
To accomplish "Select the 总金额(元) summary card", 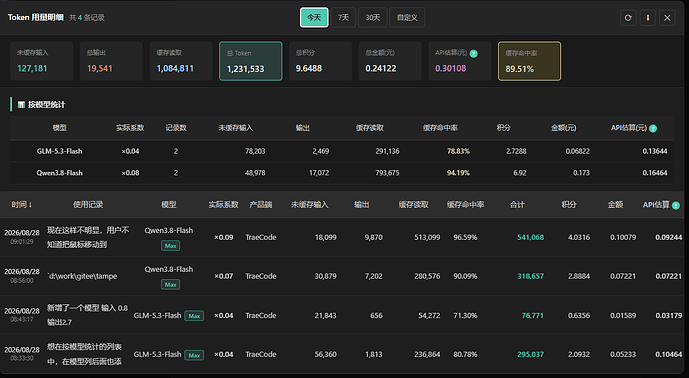I will tap(390, 61).
